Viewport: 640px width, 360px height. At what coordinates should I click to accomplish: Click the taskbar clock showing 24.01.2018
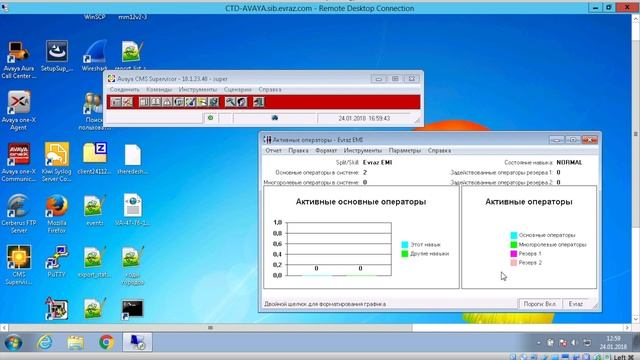click(x=613, y=342)
